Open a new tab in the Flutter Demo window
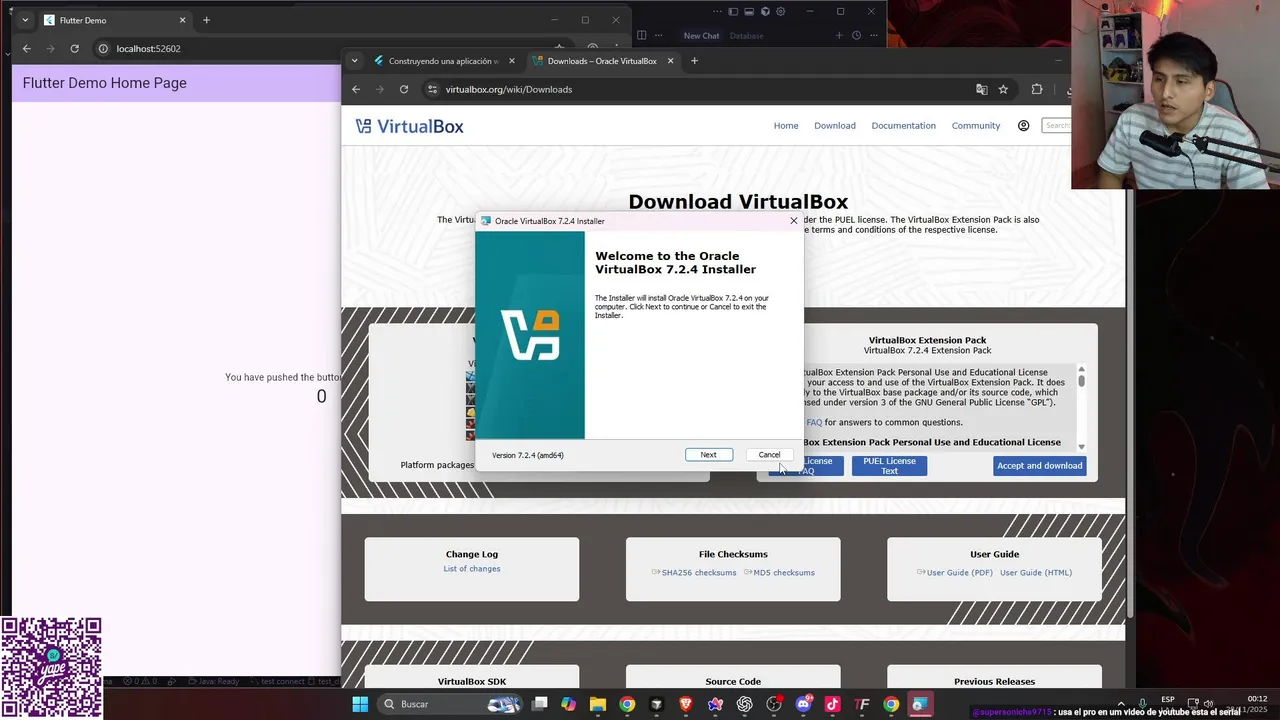 206,20
